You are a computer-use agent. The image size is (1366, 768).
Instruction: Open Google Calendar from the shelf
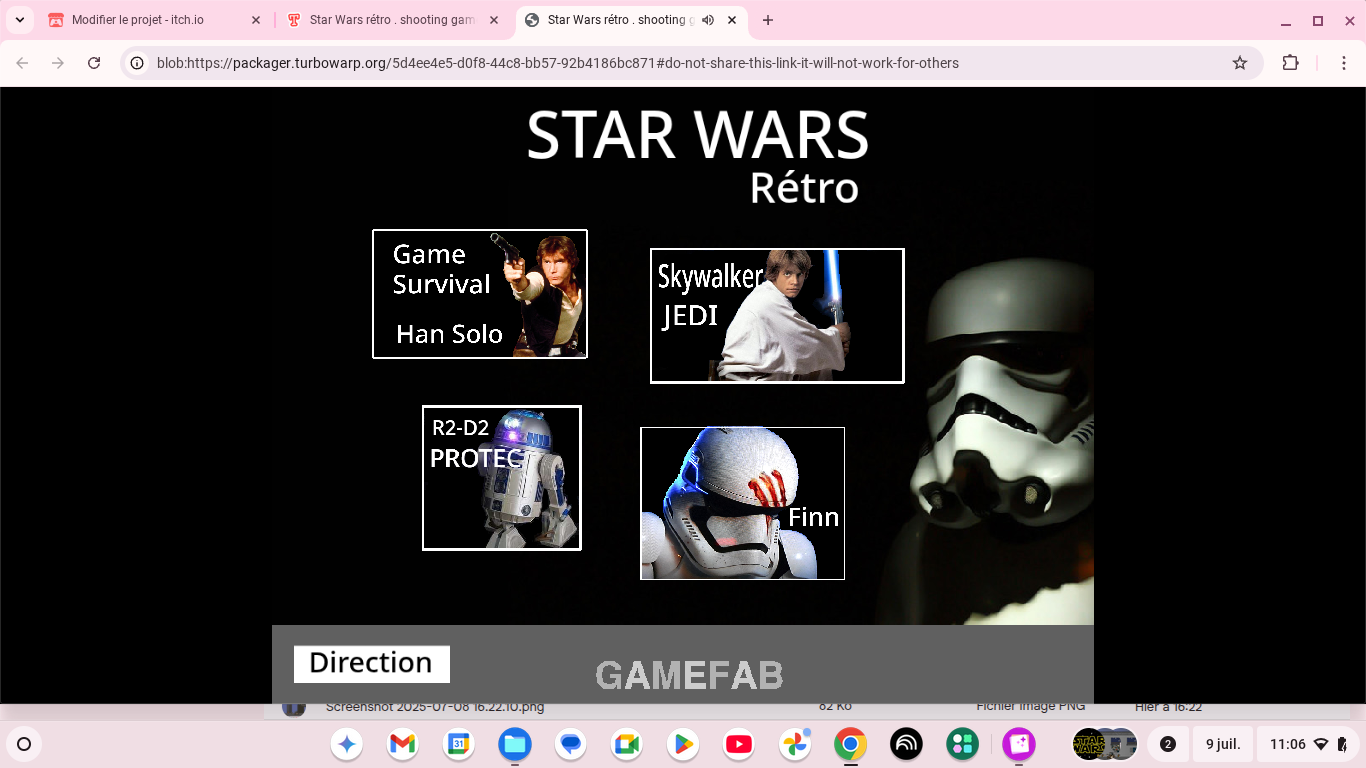pyautogui.click(x=458, y=744)
